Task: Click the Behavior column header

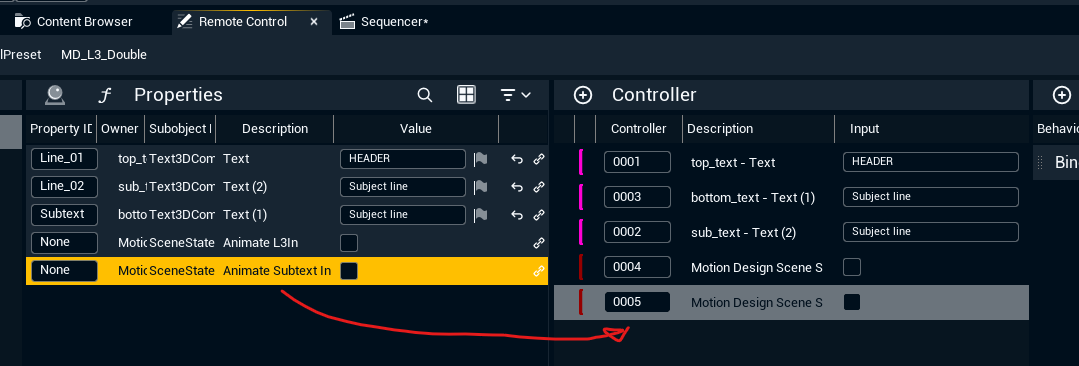Action: coord(1057,129)
